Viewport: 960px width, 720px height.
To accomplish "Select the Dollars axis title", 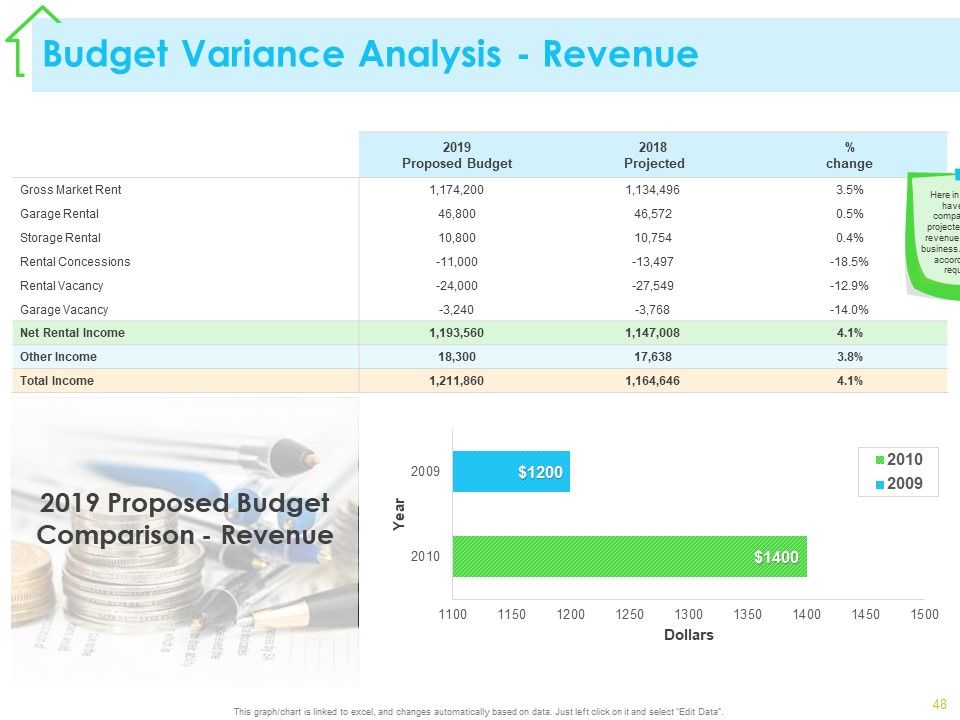I will point(689,635).
